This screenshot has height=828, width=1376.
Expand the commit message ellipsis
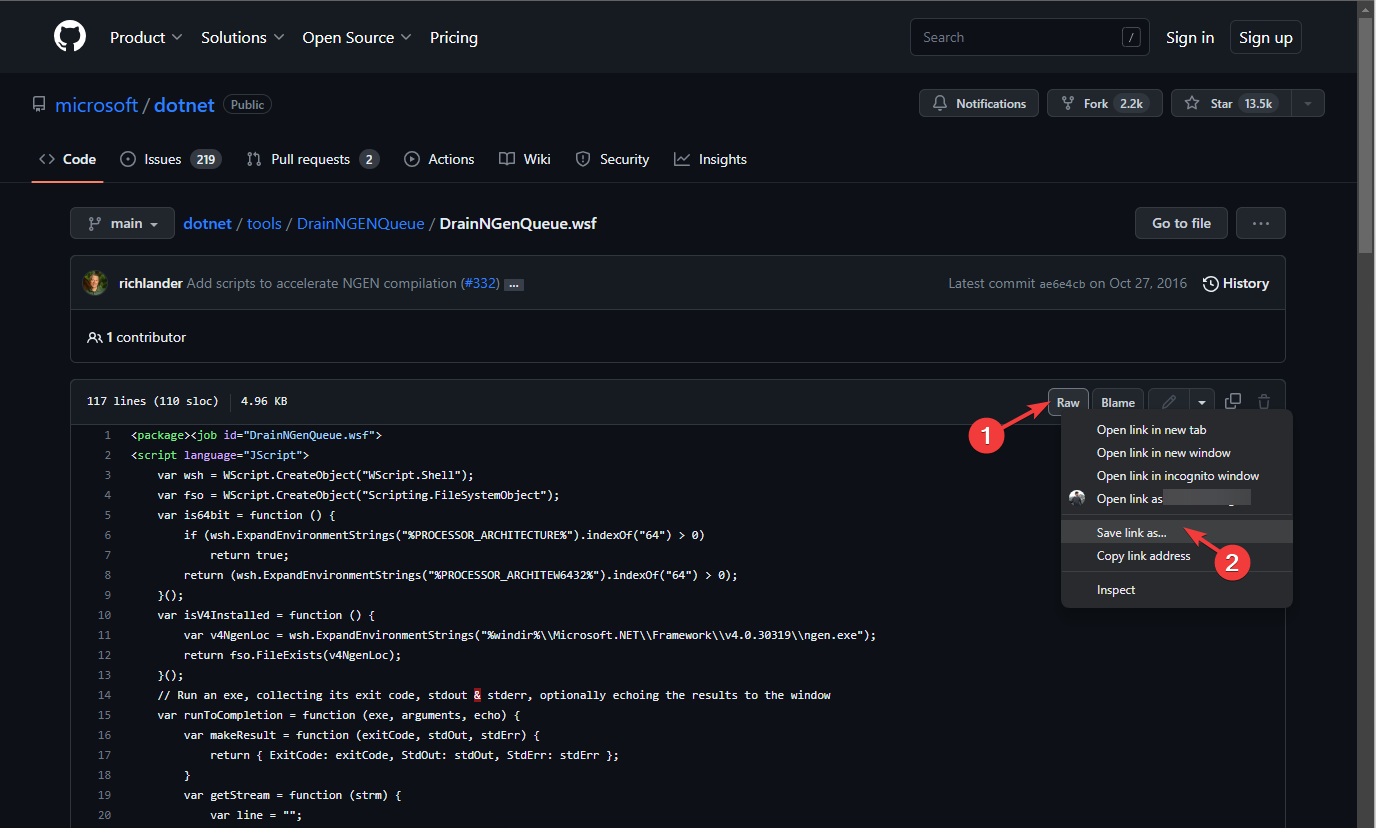tap(514, 285)
